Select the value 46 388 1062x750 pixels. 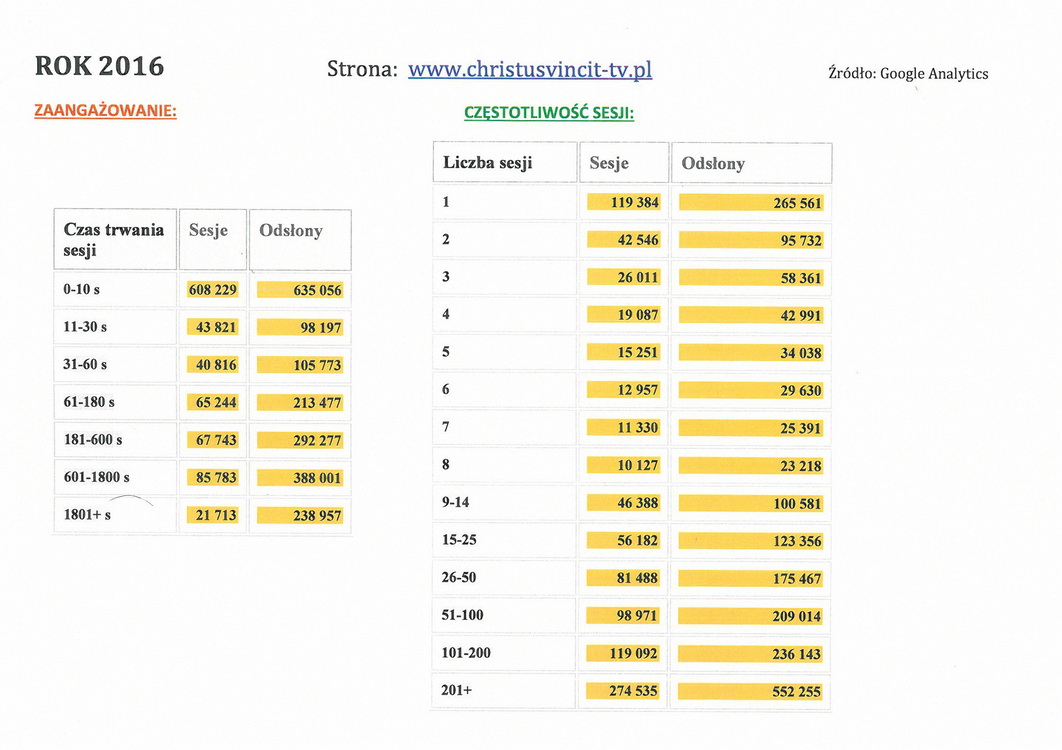click(638, 503)
